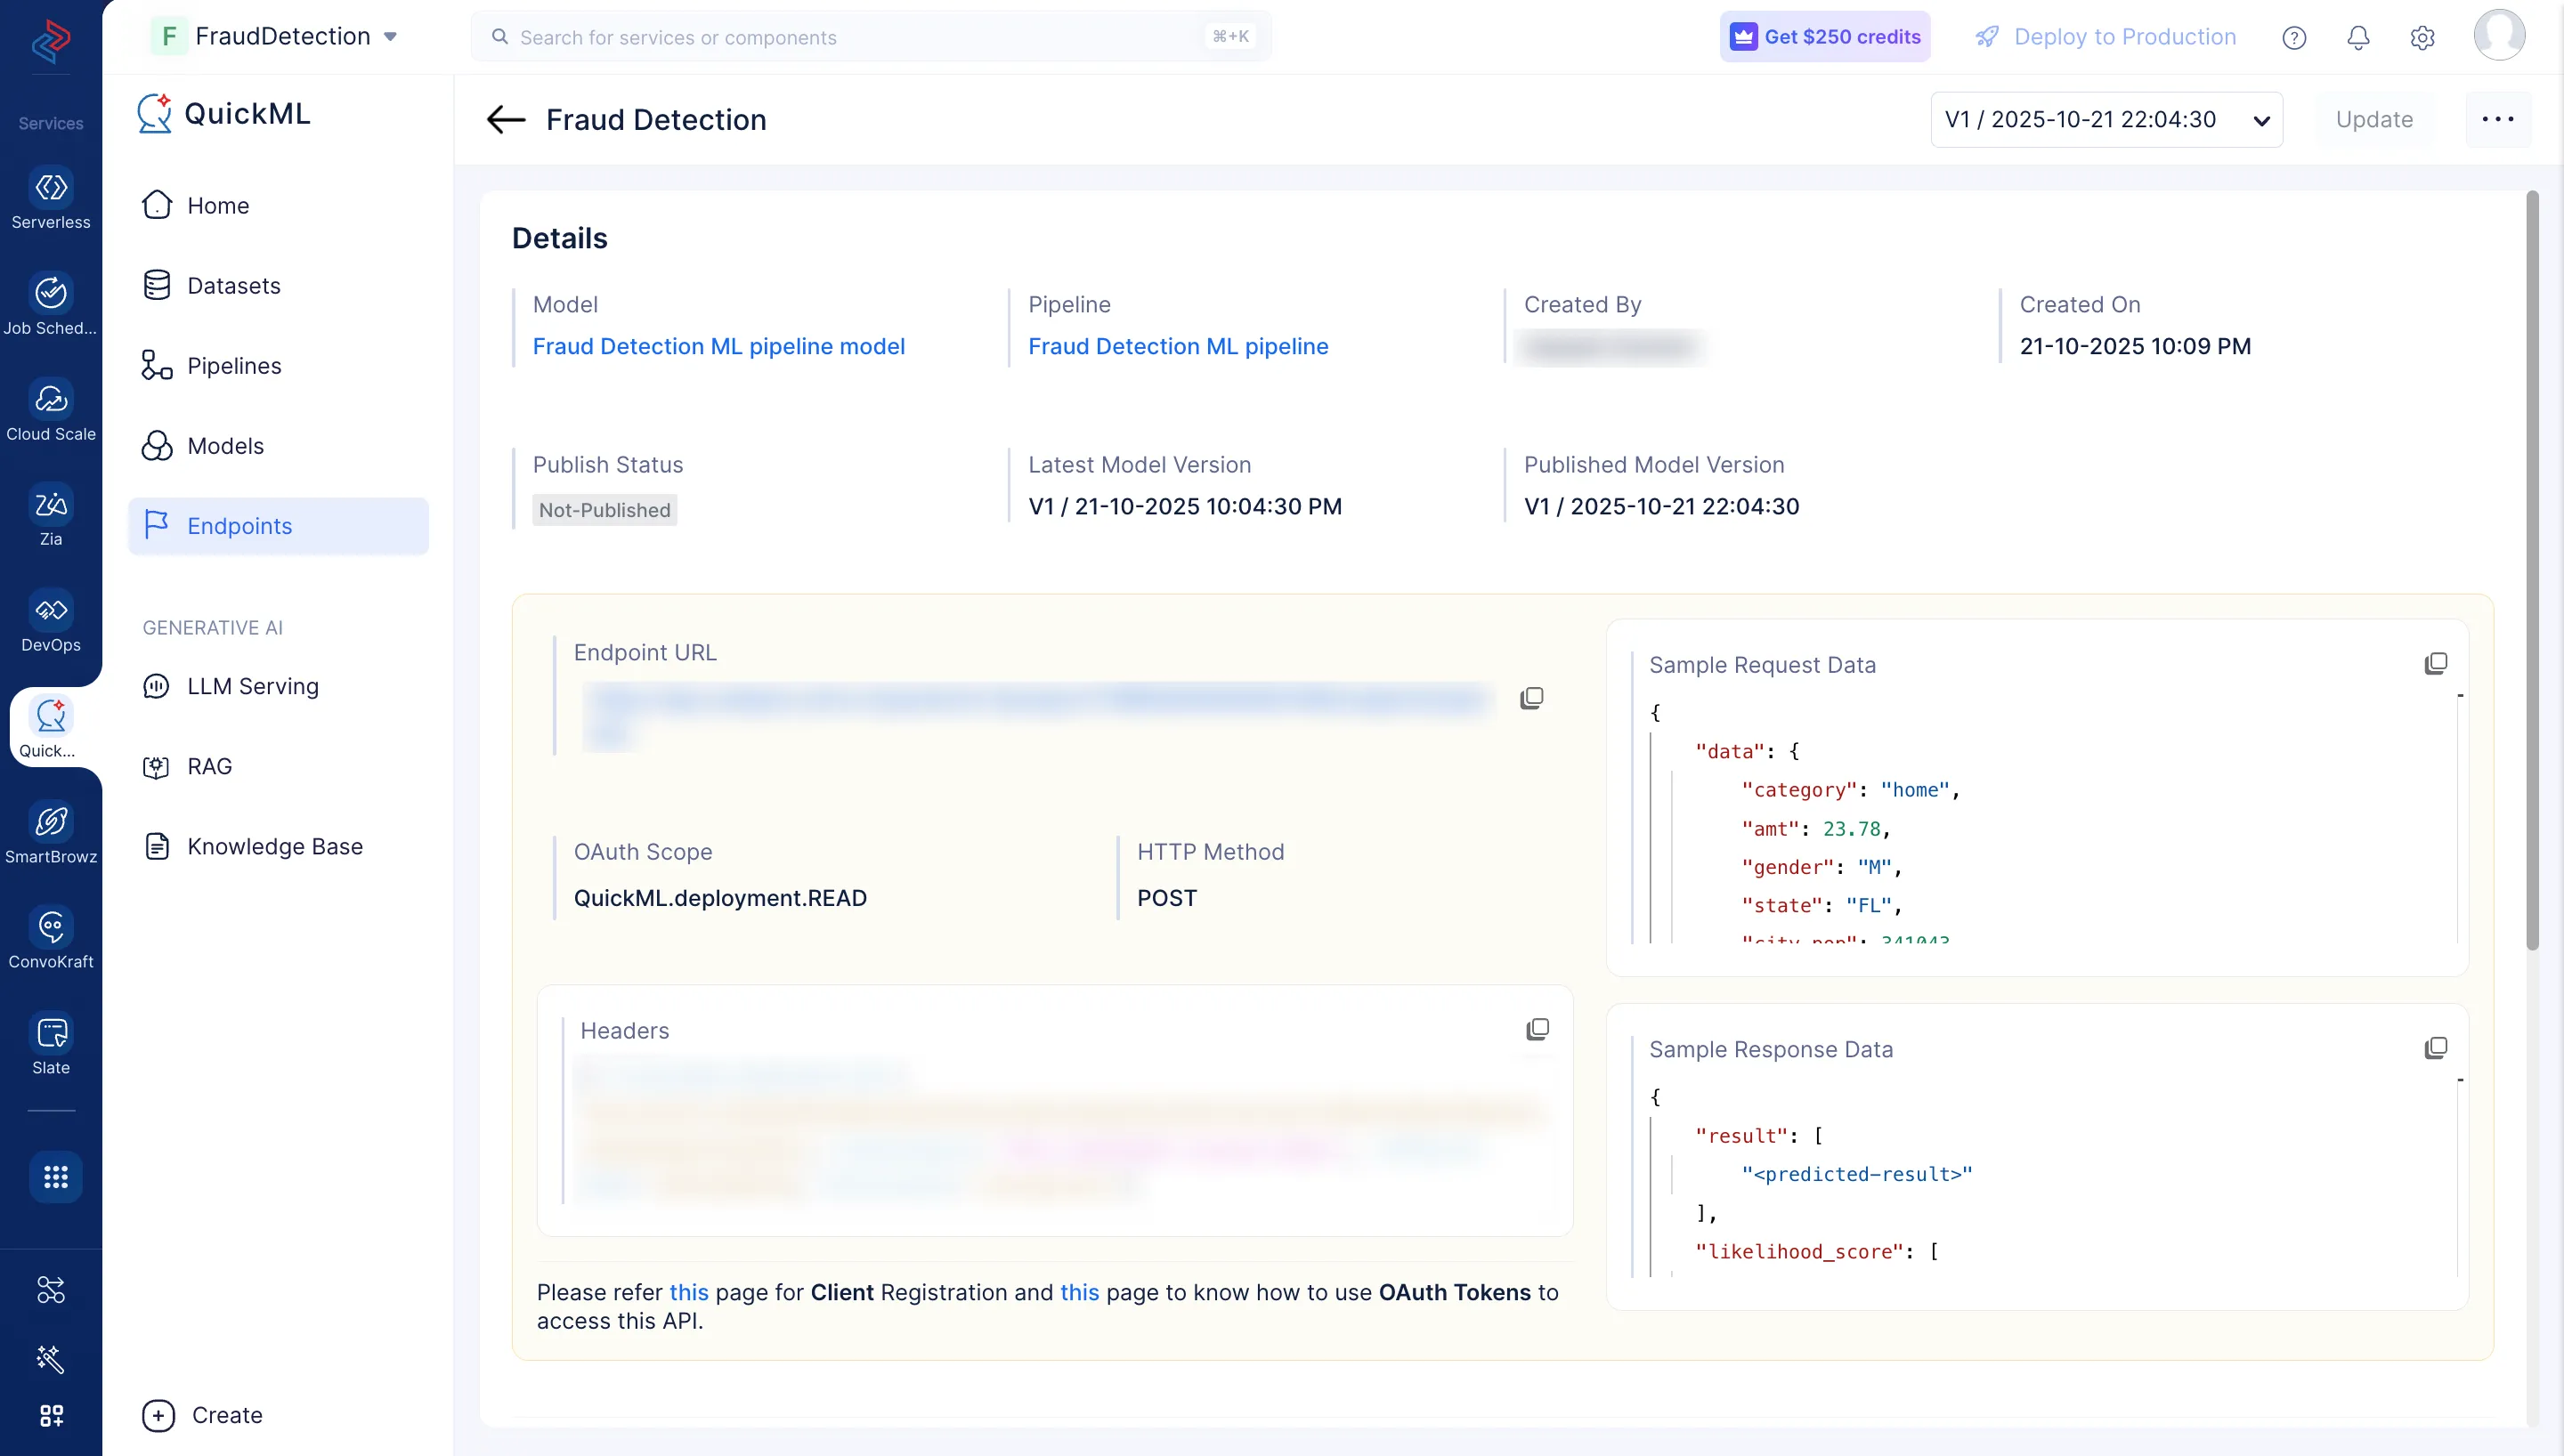Image resolution: width=2564 pixels, height=1456 pixels.
Task: Copy Sample Request Data
Action: pyautogui.click(x=2435, y=664)
